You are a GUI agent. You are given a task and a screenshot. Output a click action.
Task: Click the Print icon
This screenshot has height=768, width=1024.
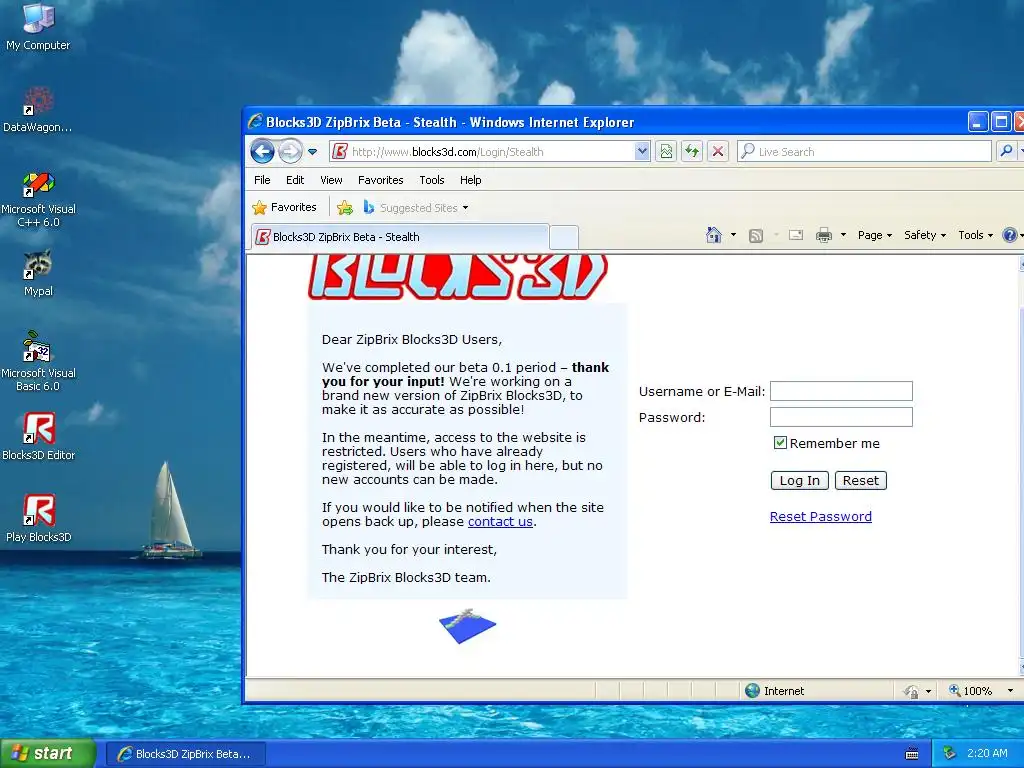tap(824, 235)
